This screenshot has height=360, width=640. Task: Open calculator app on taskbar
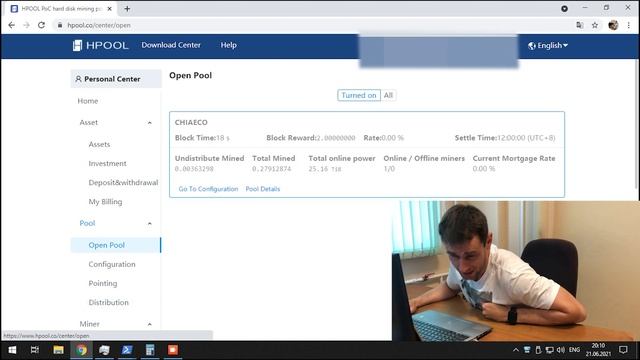(x=150, y=350)
